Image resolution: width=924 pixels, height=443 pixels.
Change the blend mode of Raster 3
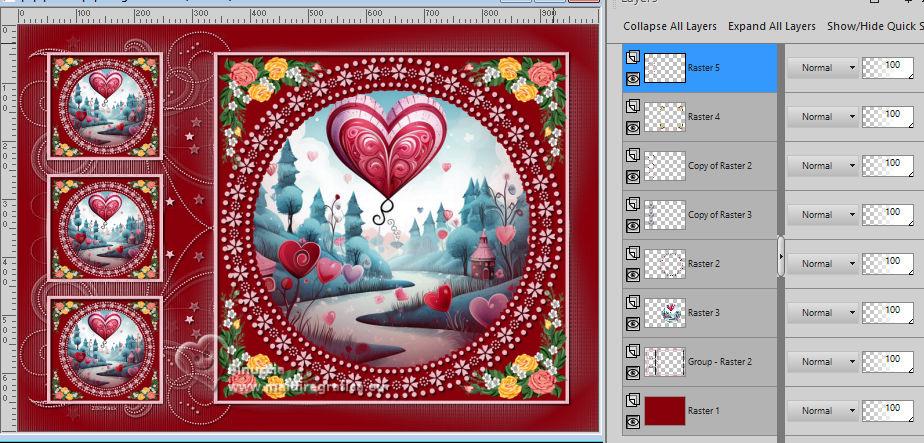[x=823, y=312]
